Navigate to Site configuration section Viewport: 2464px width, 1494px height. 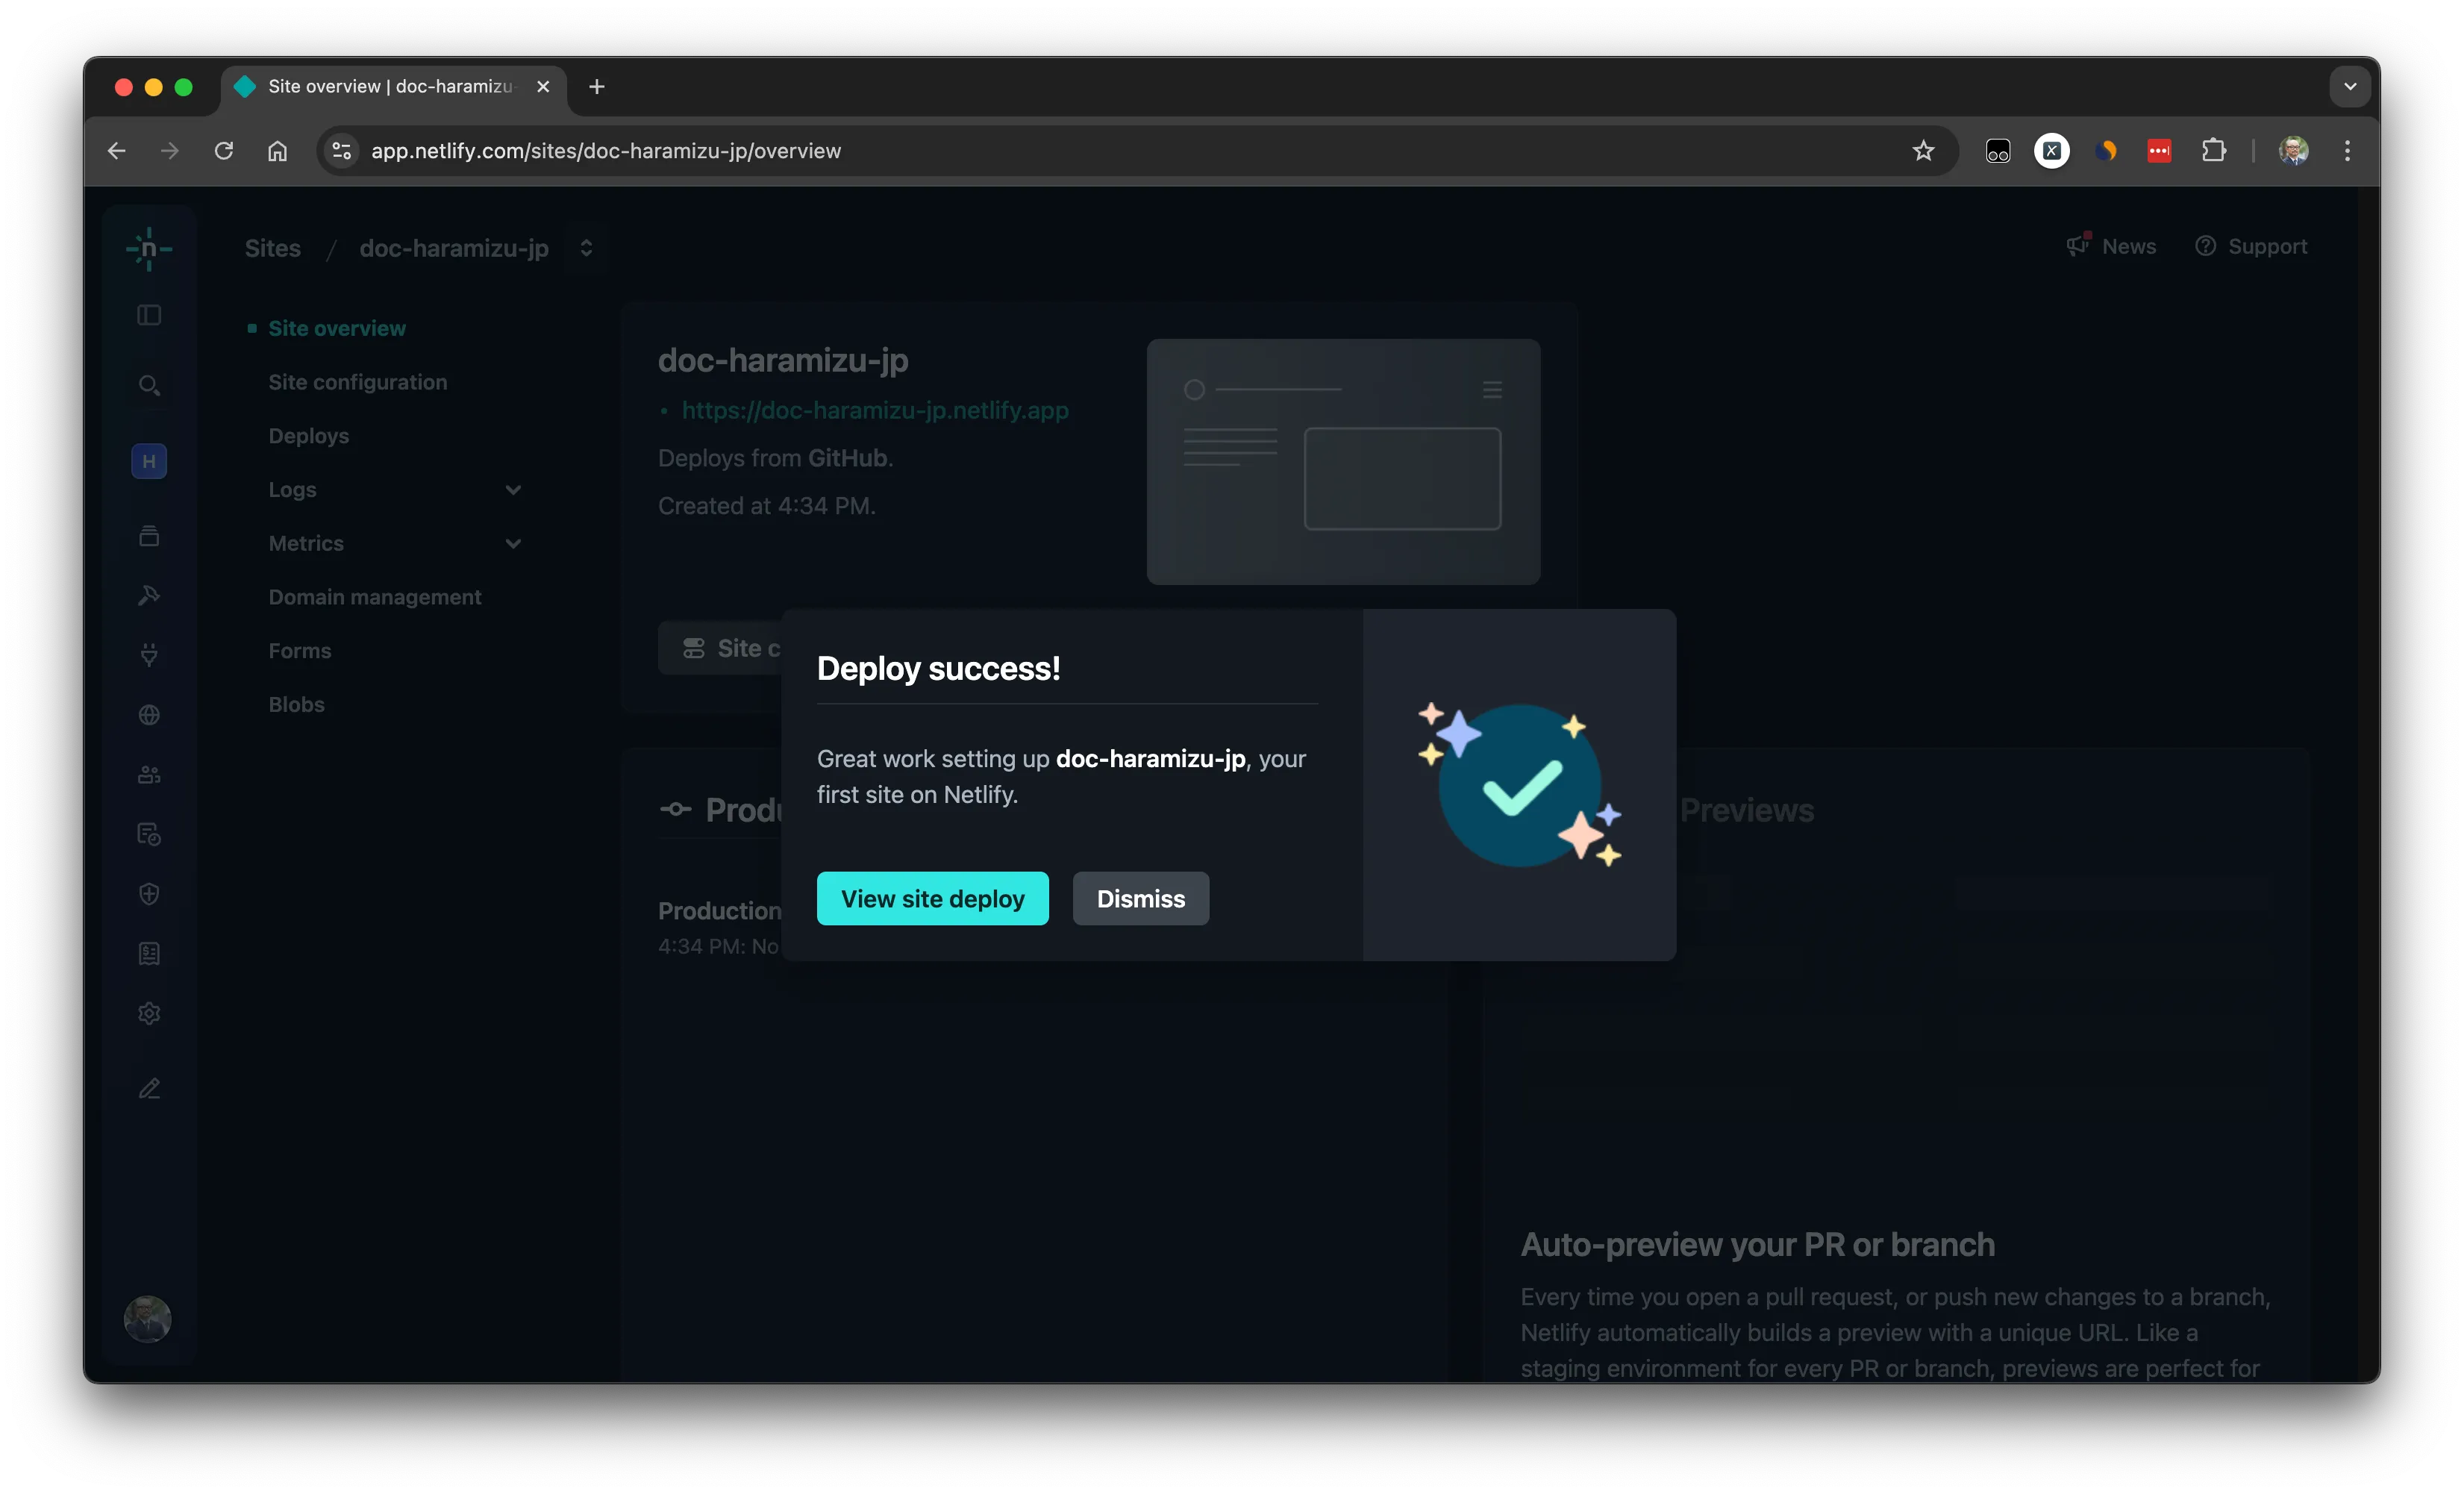click(x=357, y=380)
